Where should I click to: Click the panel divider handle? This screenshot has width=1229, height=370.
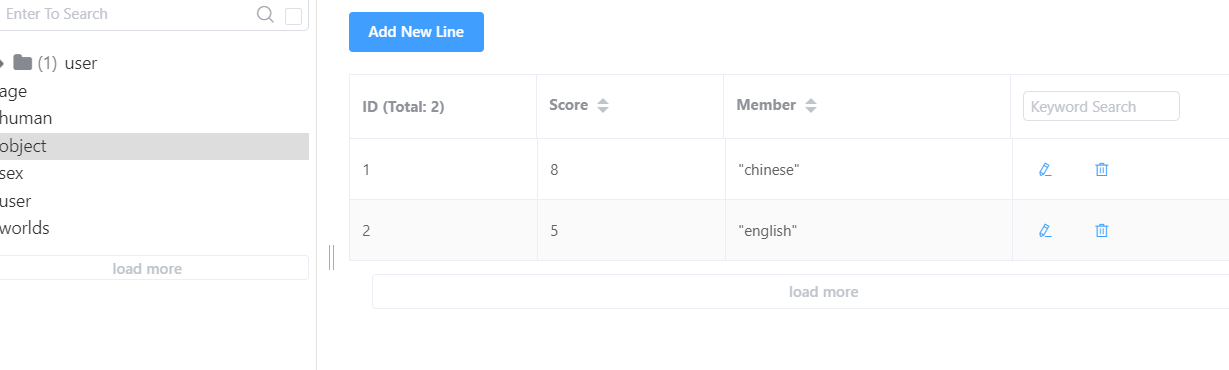click(331, 258)
